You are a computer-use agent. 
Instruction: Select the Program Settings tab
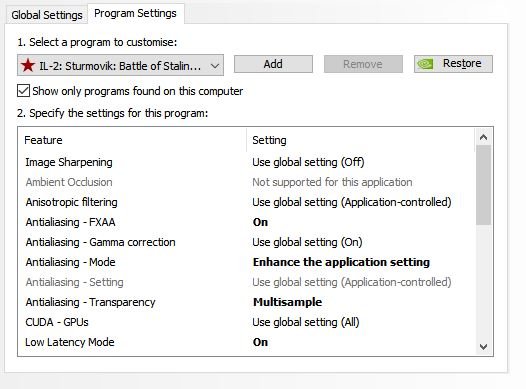135,14
